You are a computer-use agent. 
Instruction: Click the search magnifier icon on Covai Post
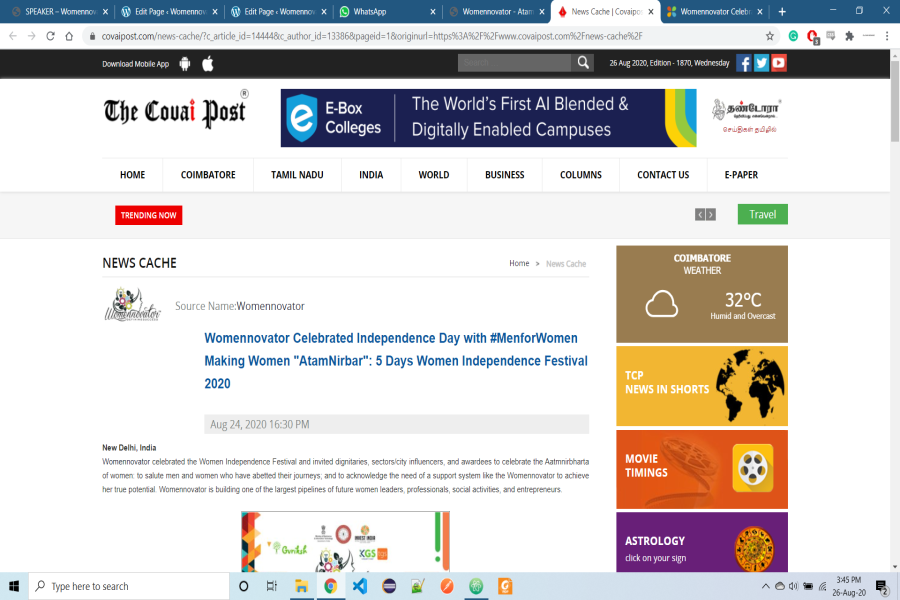(583, 63)
